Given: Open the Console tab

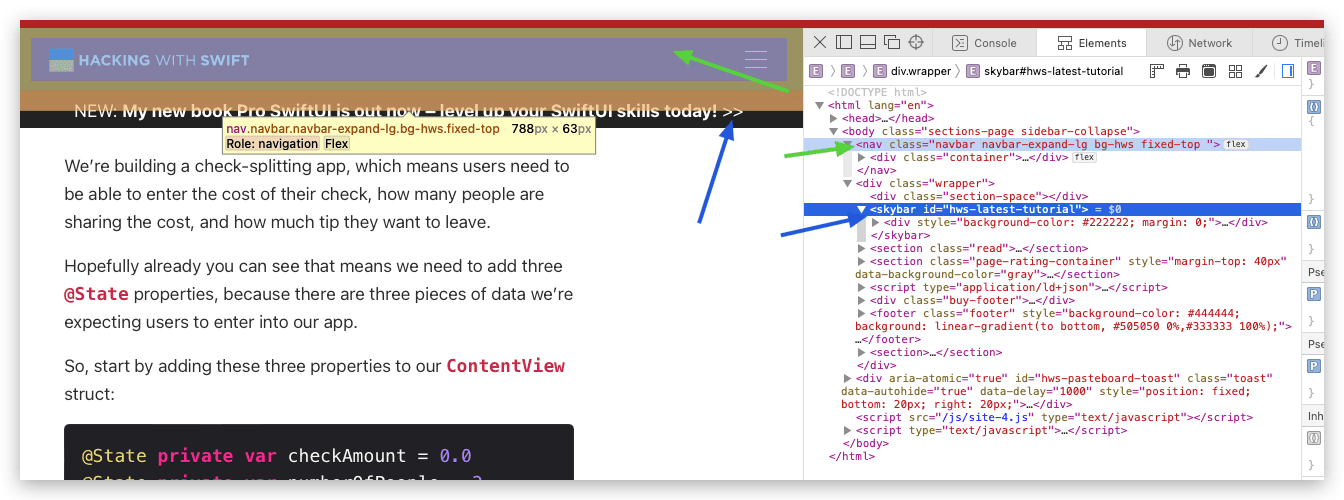Looking at the screenshot, I should click(984, 43).
